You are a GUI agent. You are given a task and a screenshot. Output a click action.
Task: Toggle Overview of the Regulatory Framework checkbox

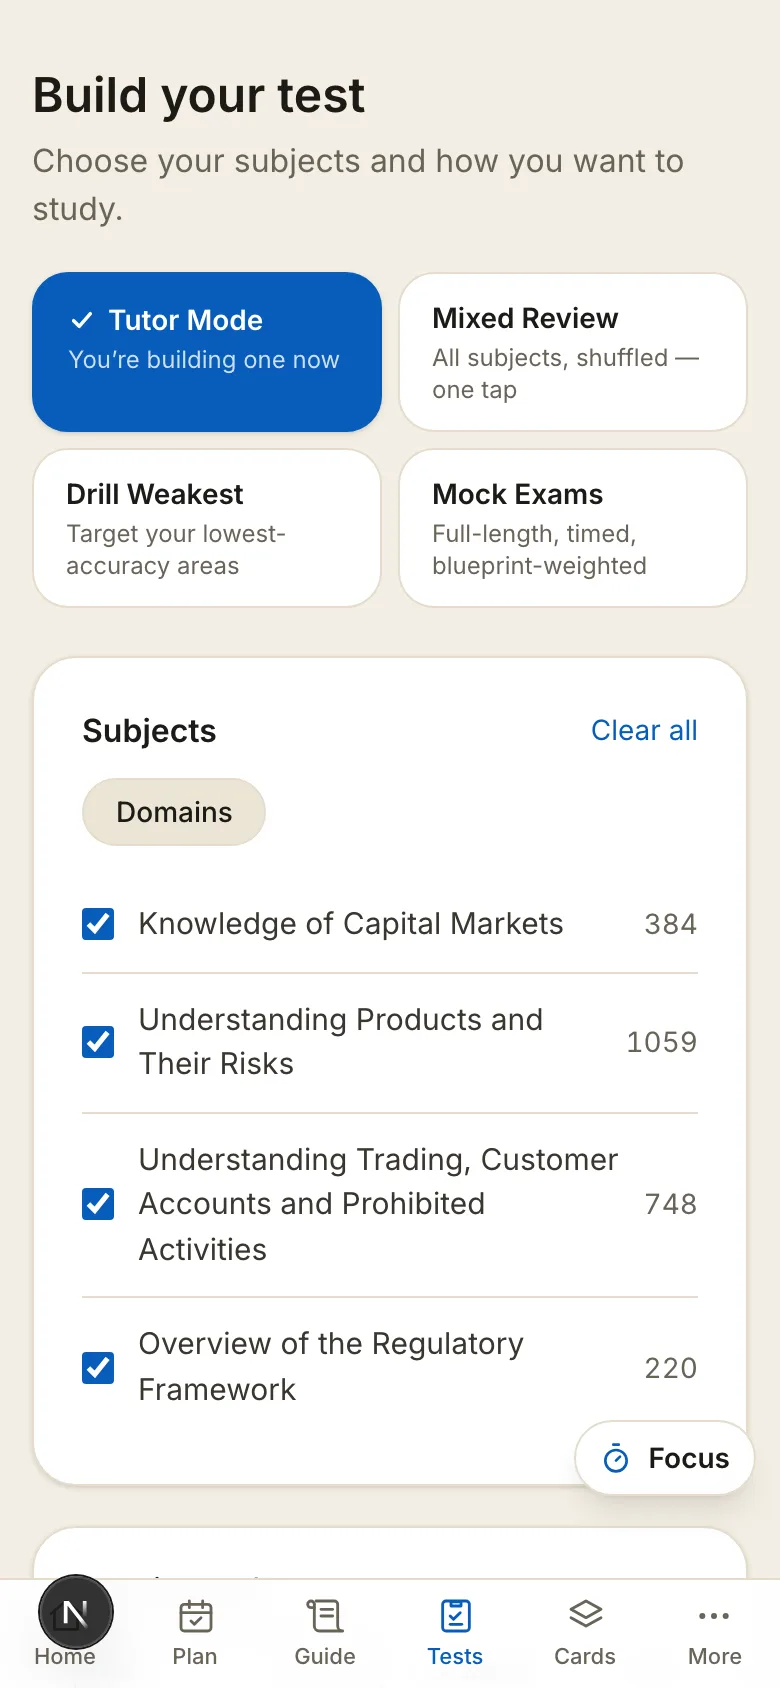[98, 1367]
